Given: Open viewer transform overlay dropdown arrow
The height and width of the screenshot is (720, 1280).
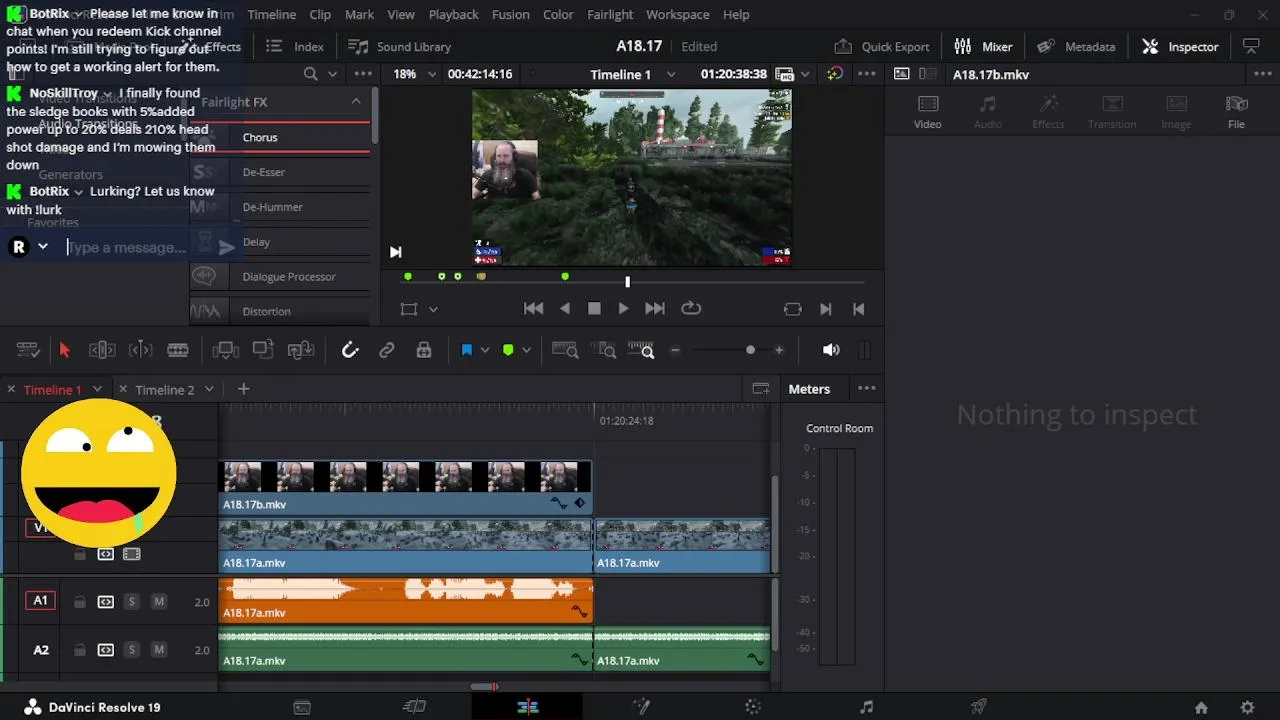Looking at the screenshot, I should pyautogui.click(x=433, y=309).
